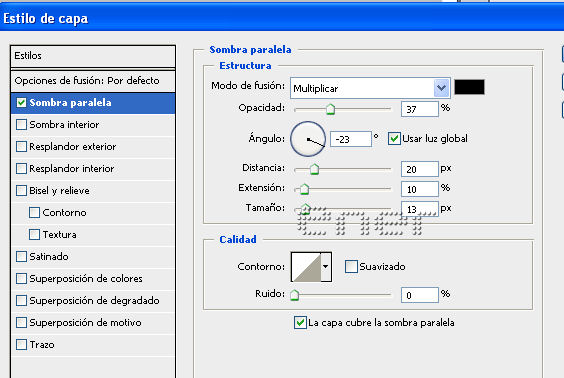Tick the Textura sub-option checkbox
Viewport: 564px width, 378px height.
click(x=34, y=234)
